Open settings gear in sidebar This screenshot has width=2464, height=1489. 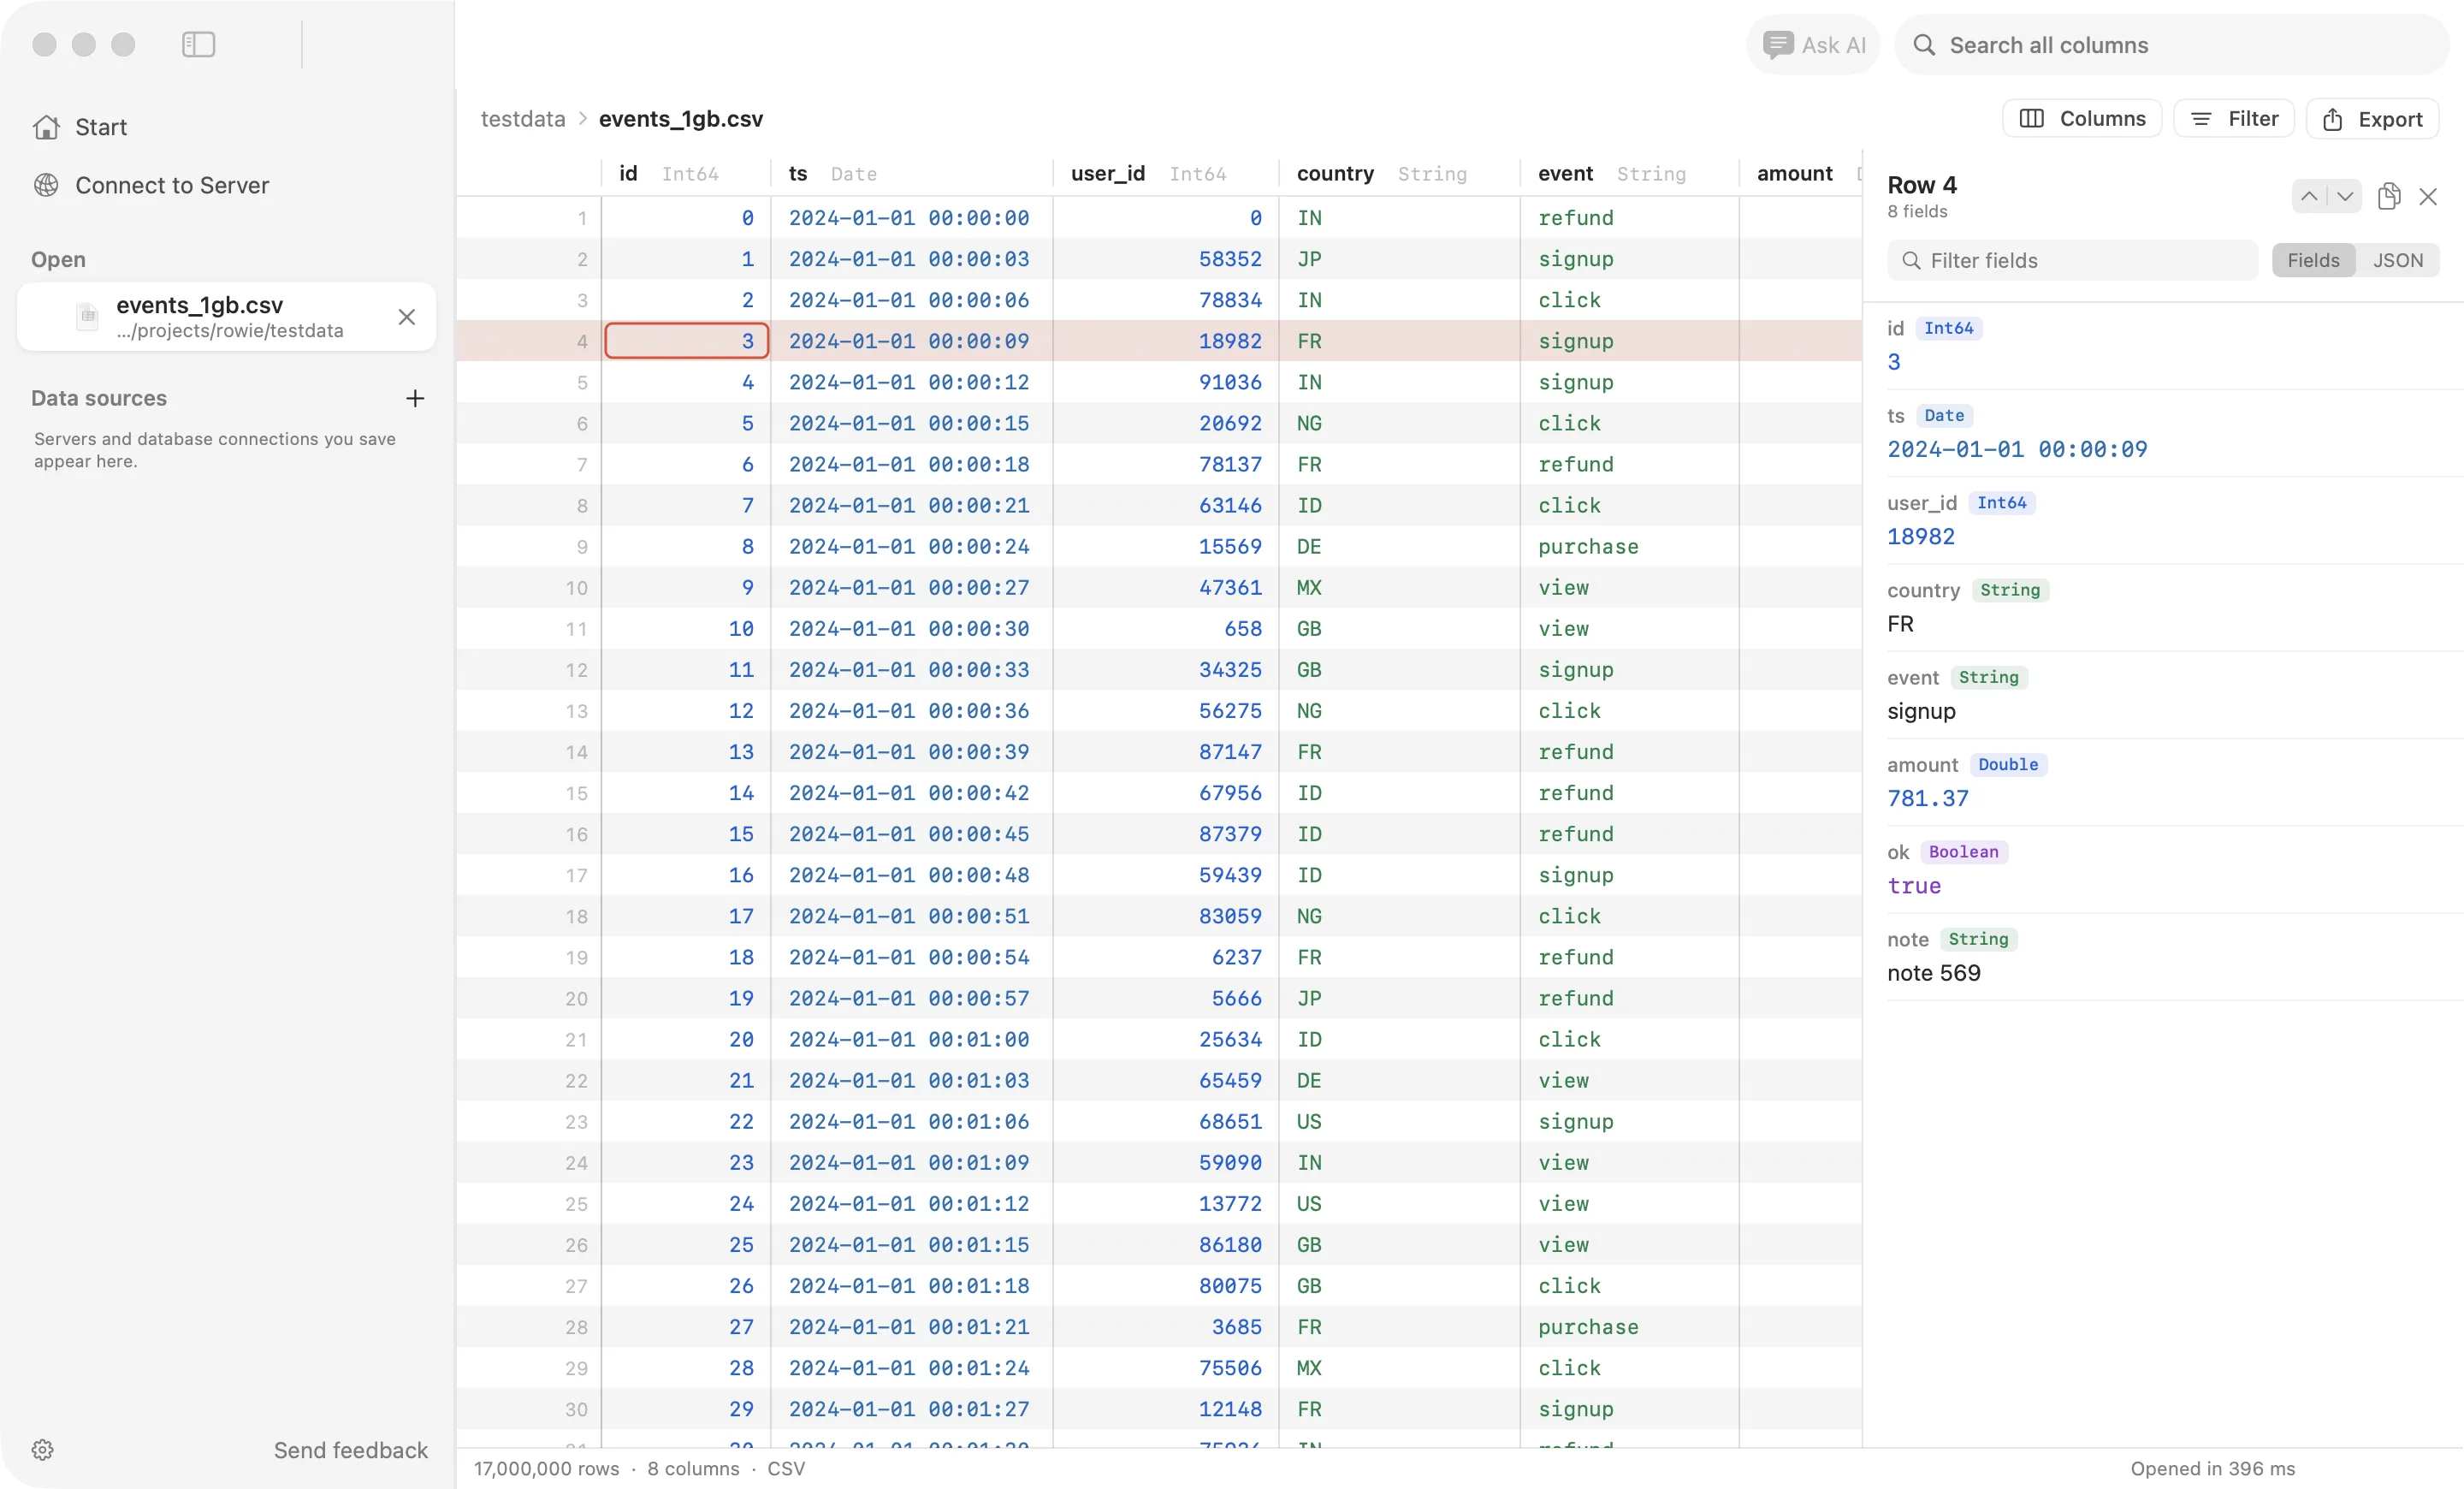[x=42, y=1450]
